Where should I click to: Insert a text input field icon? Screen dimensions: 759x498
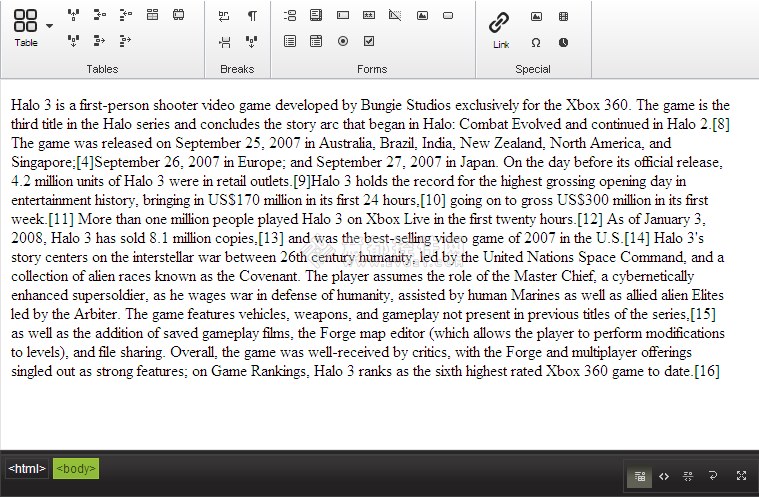pyautogui.click(x=343, y=15)
